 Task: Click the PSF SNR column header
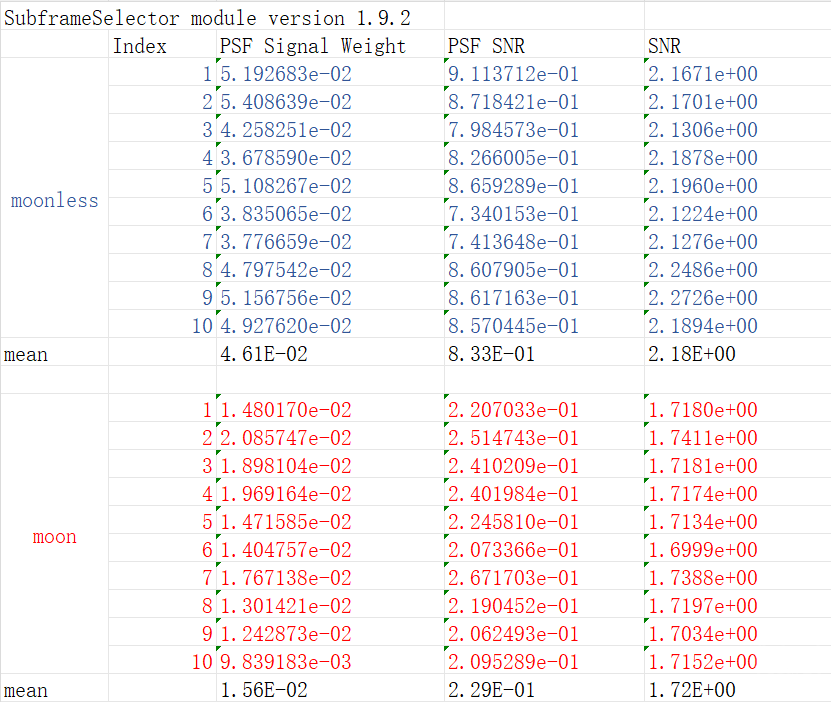click(486, 46)
